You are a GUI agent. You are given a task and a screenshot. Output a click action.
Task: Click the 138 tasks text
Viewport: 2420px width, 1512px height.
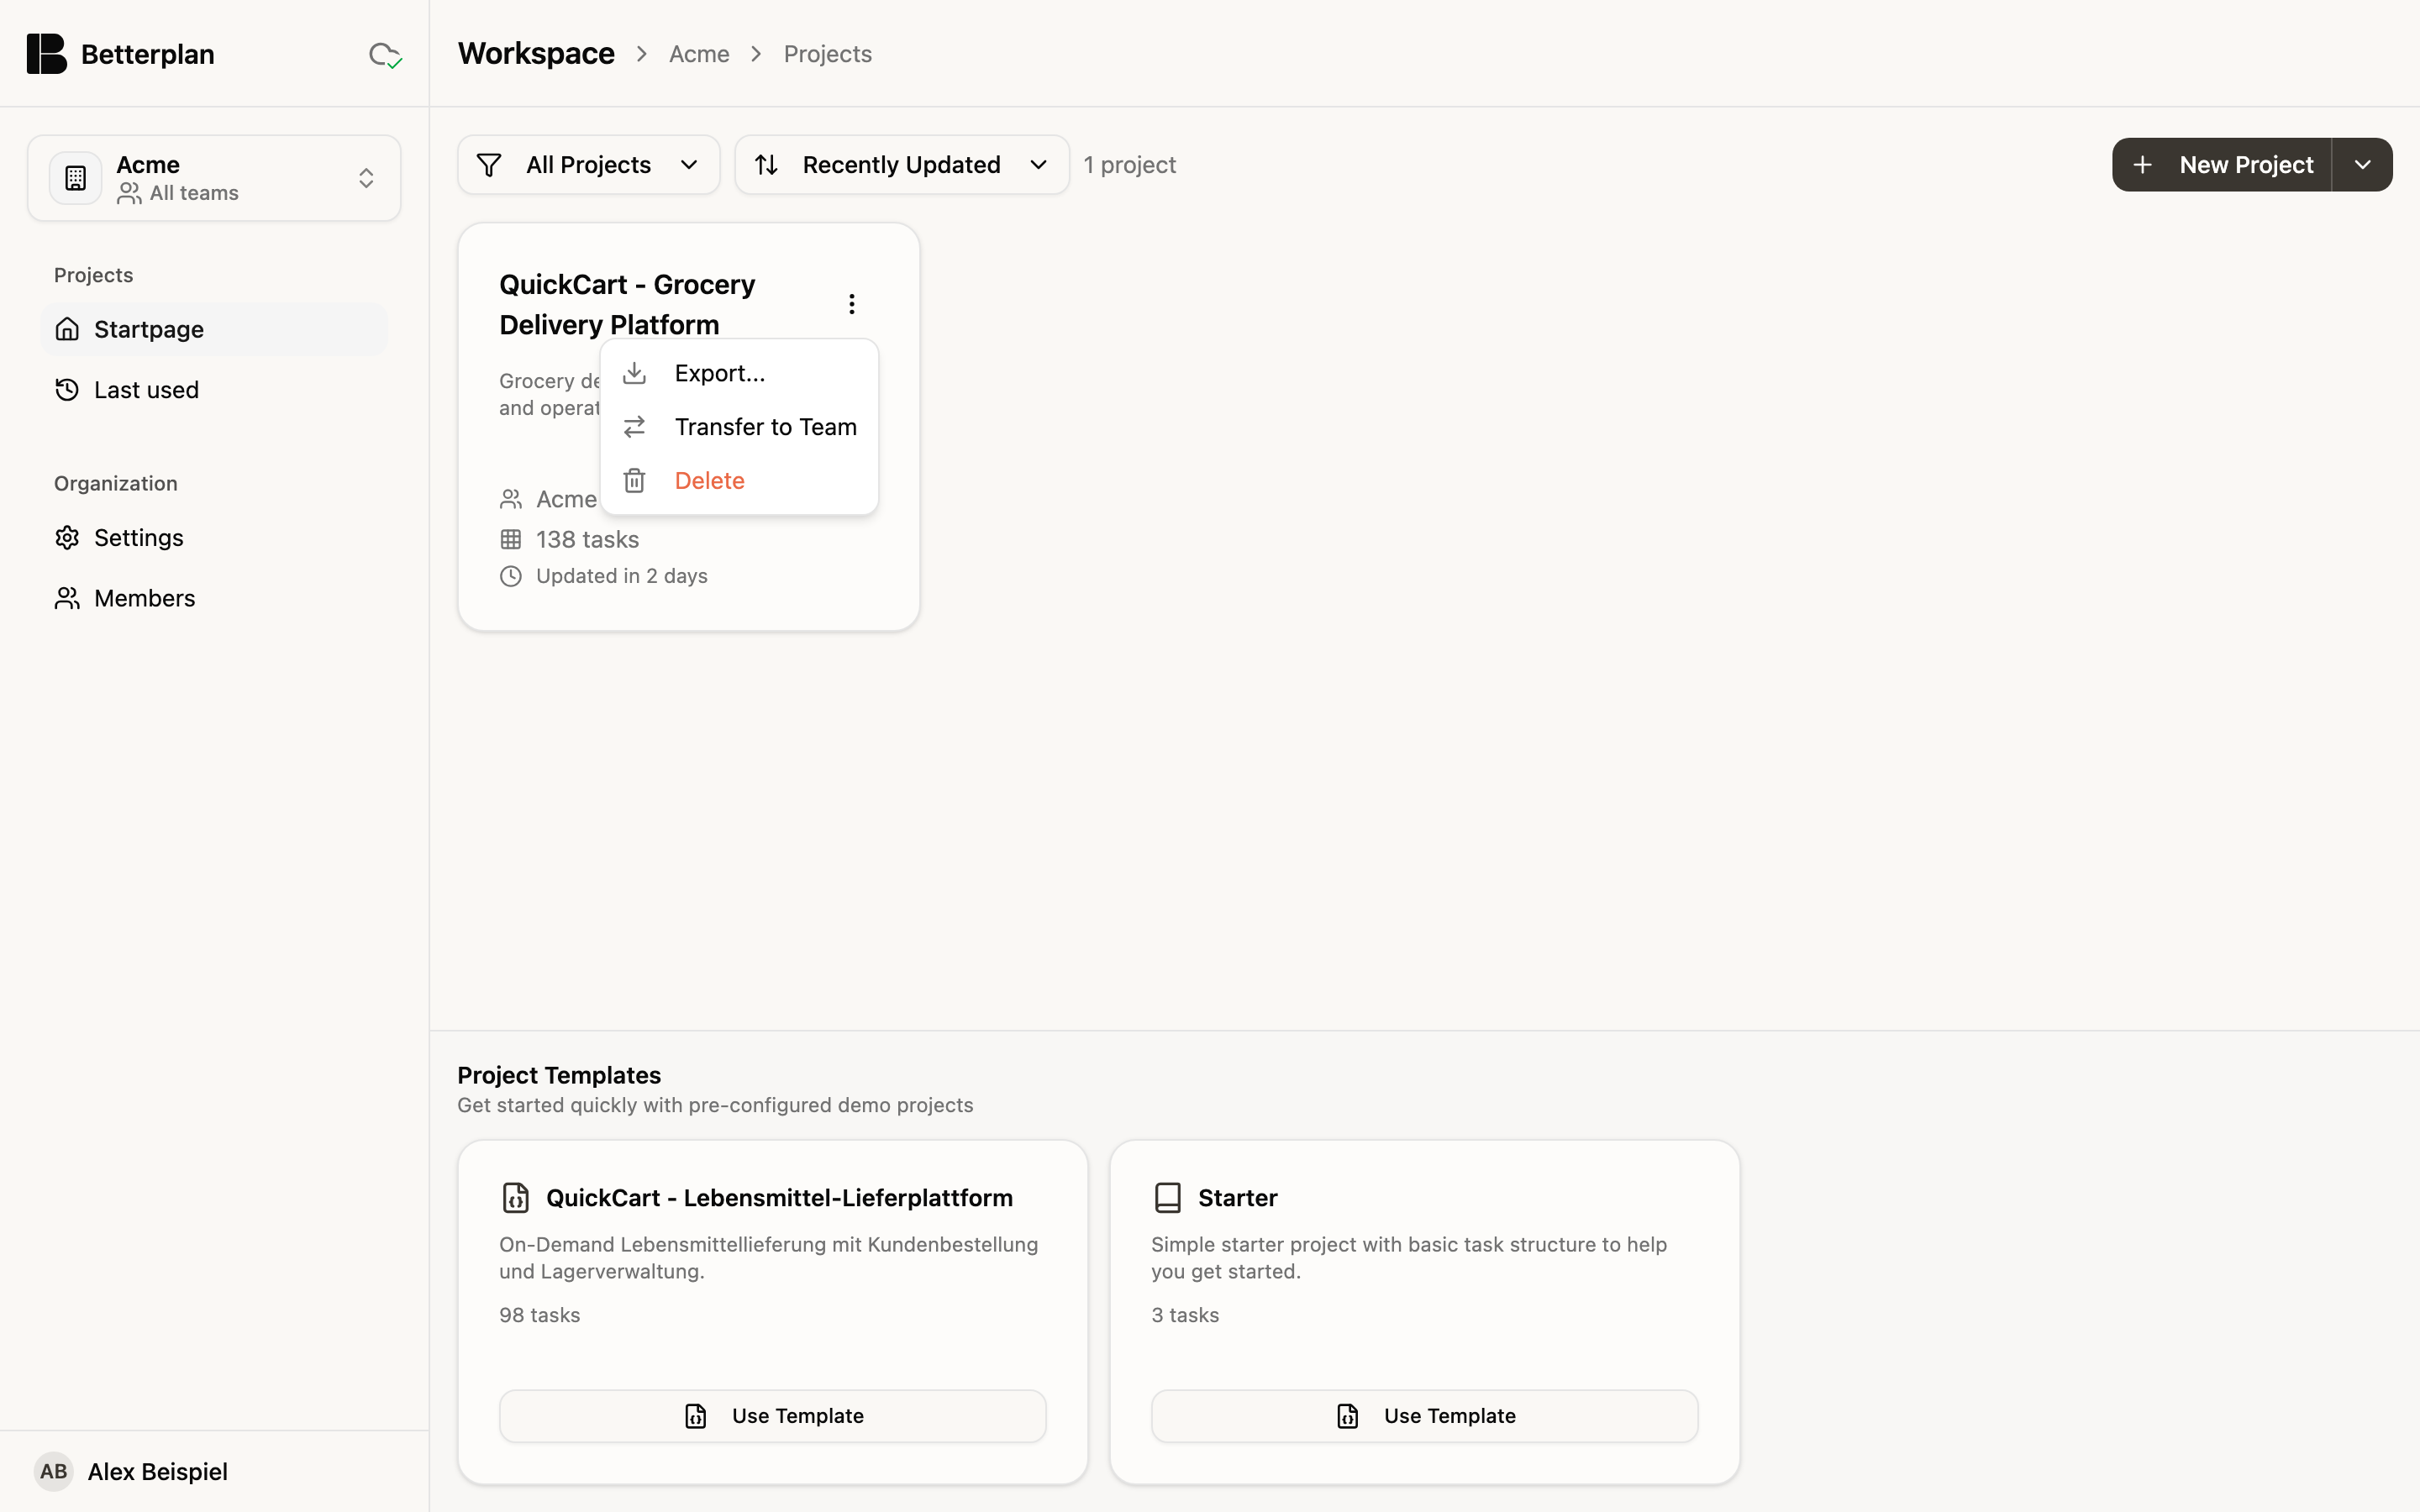(587, 540)
